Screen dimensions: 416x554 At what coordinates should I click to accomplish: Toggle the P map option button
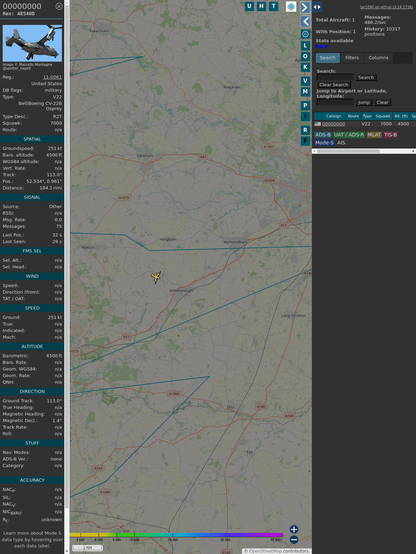tap(305, 105)
